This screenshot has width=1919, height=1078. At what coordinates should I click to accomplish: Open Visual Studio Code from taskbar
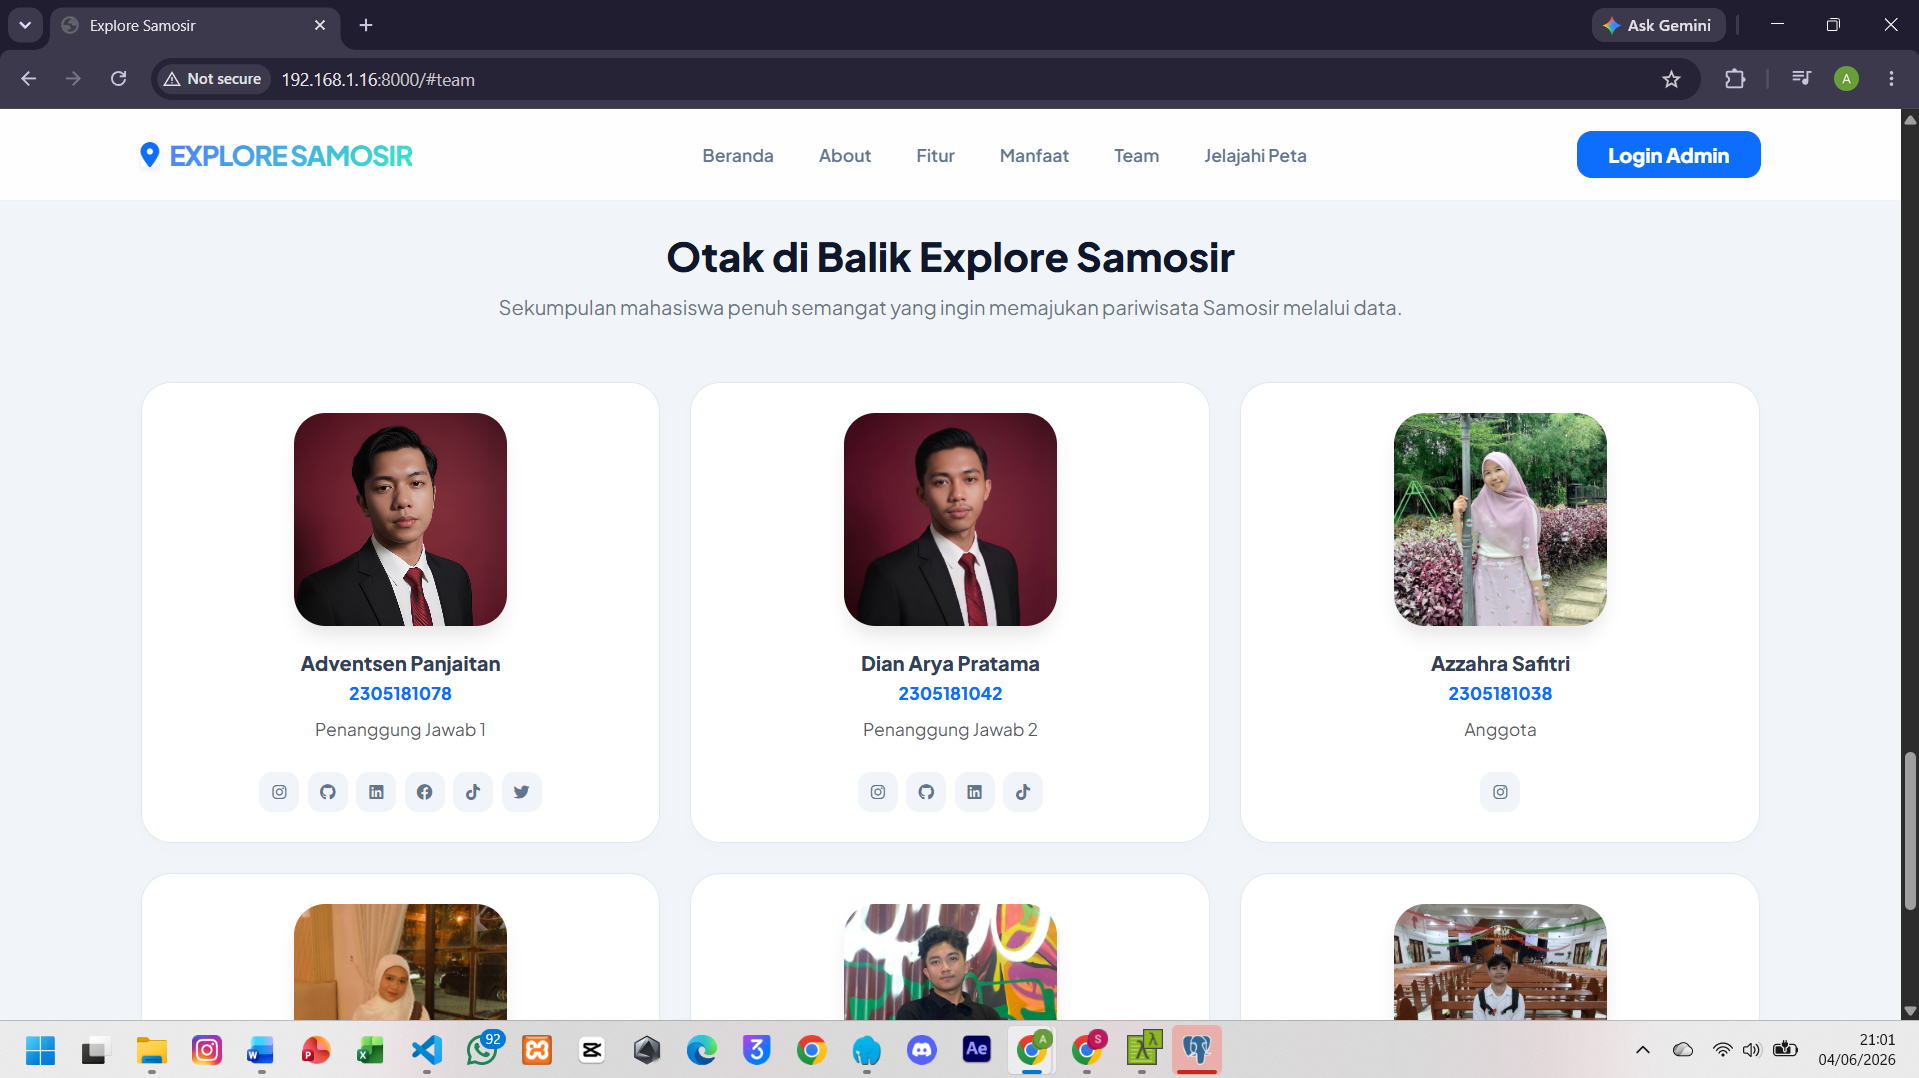427,1050
